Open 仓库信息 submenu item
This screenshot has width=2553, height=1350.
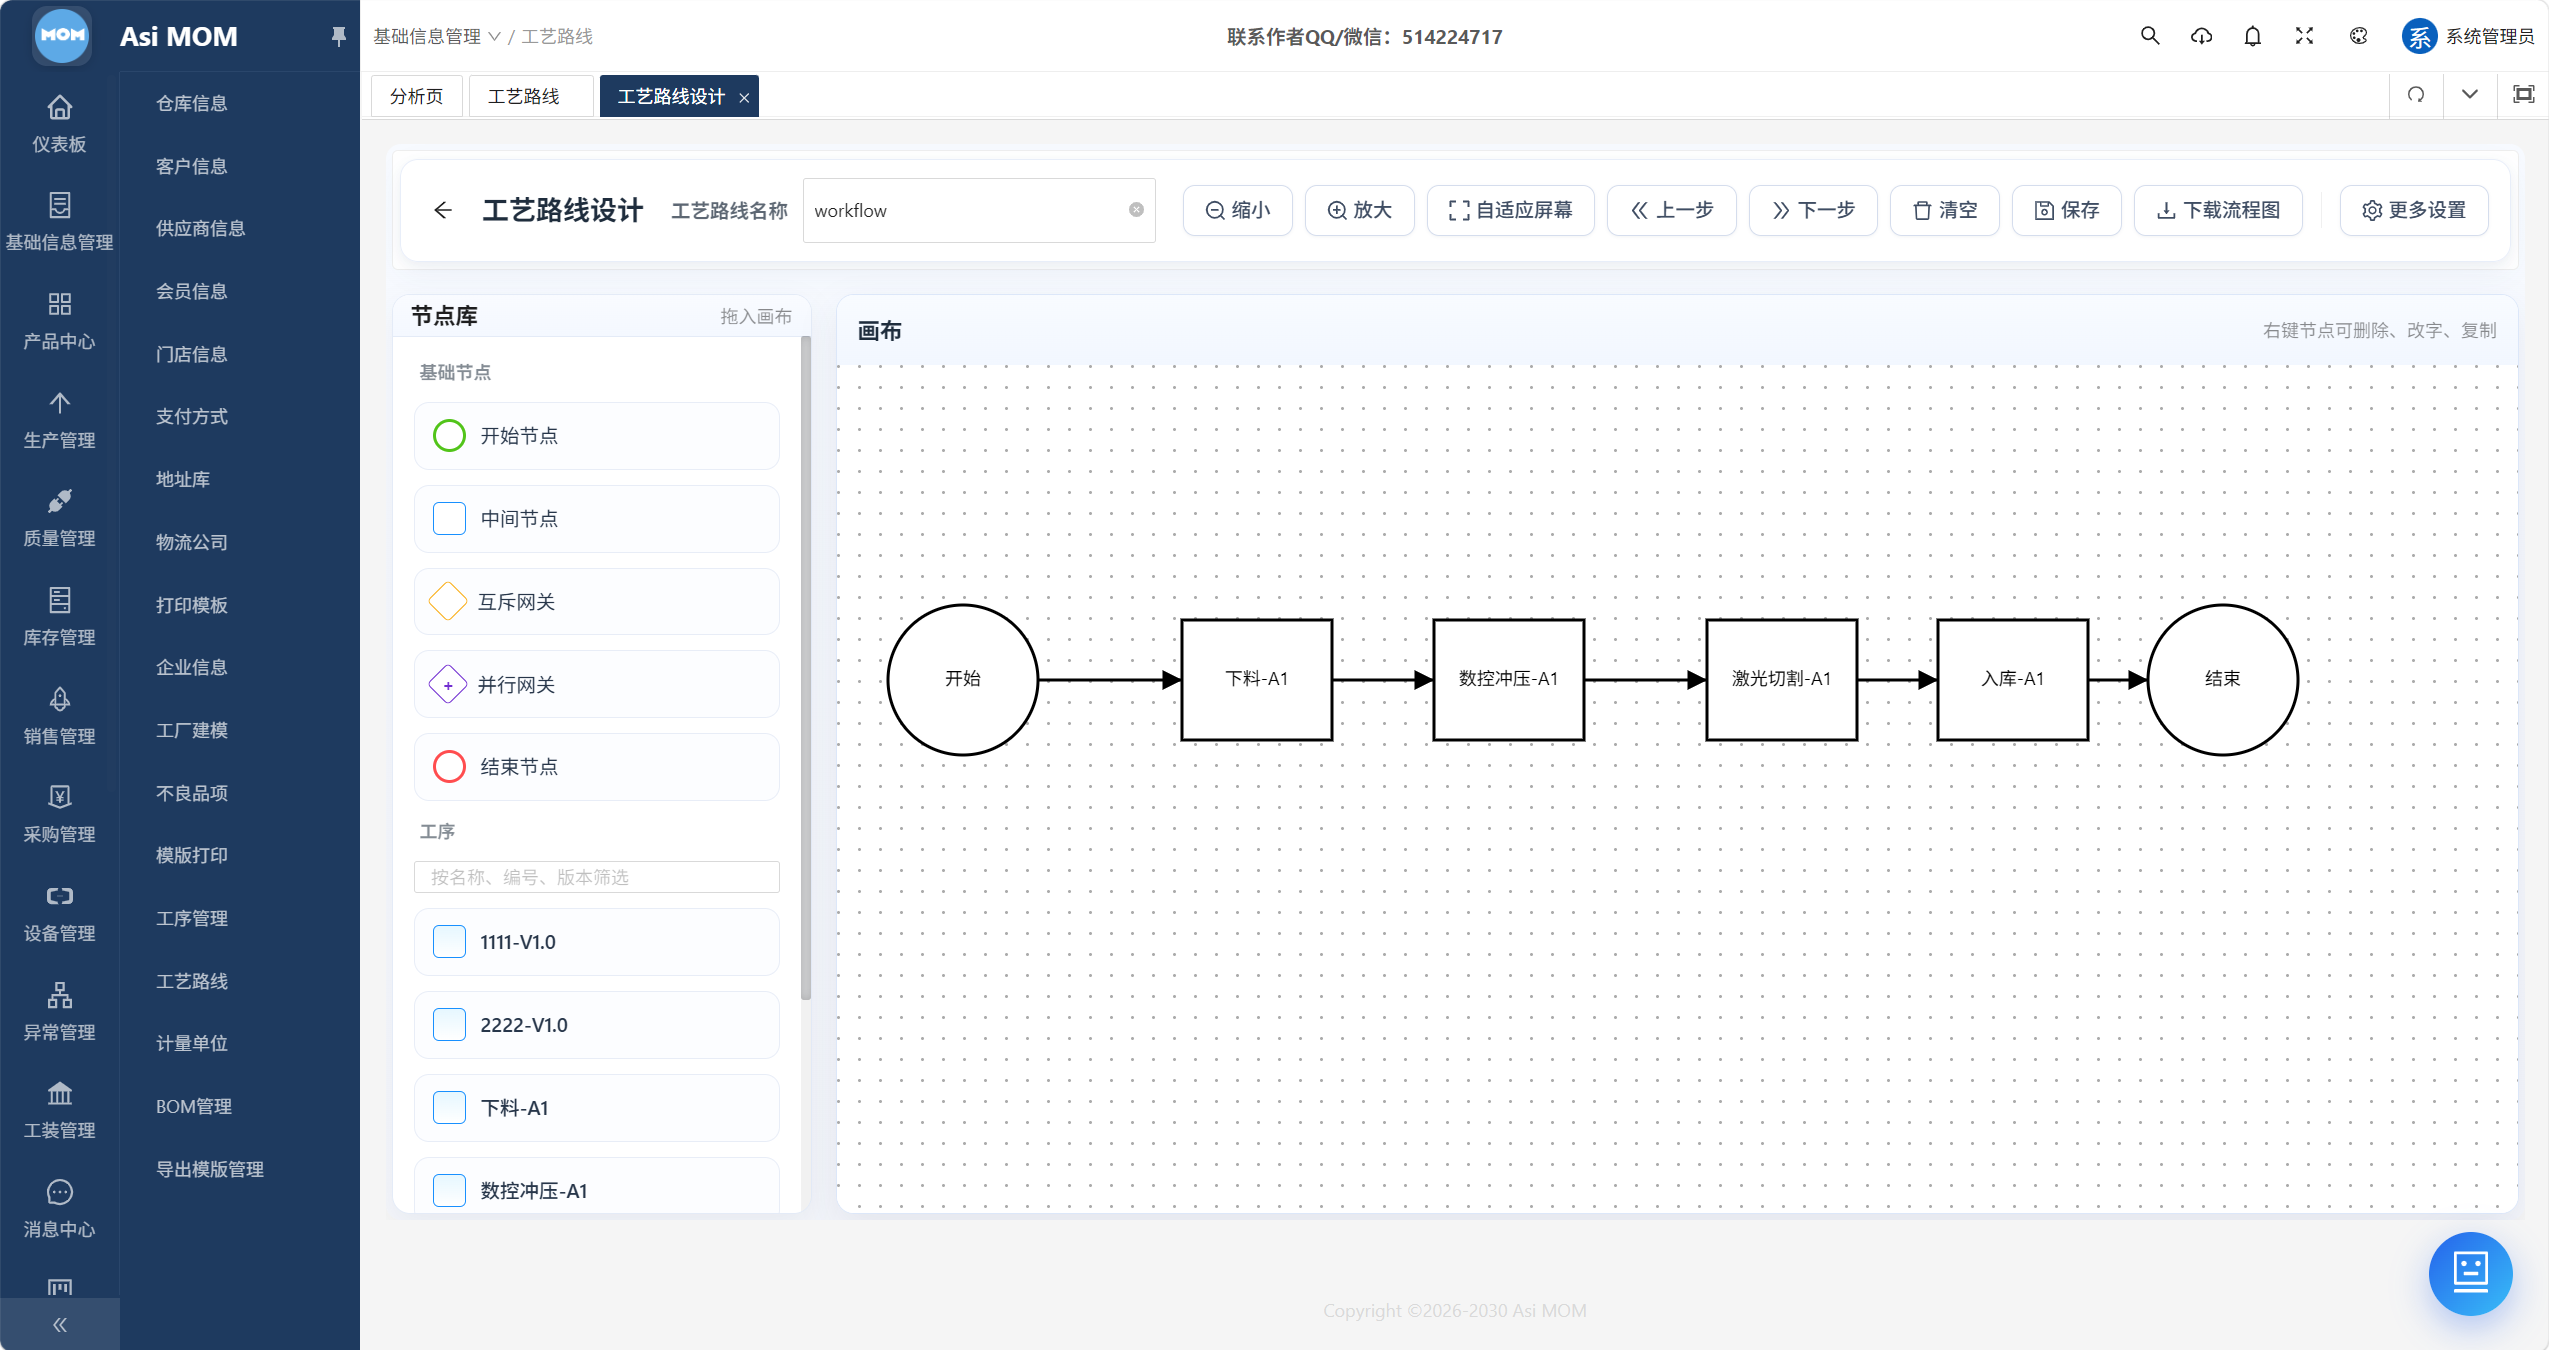click(x=192, y=103)
